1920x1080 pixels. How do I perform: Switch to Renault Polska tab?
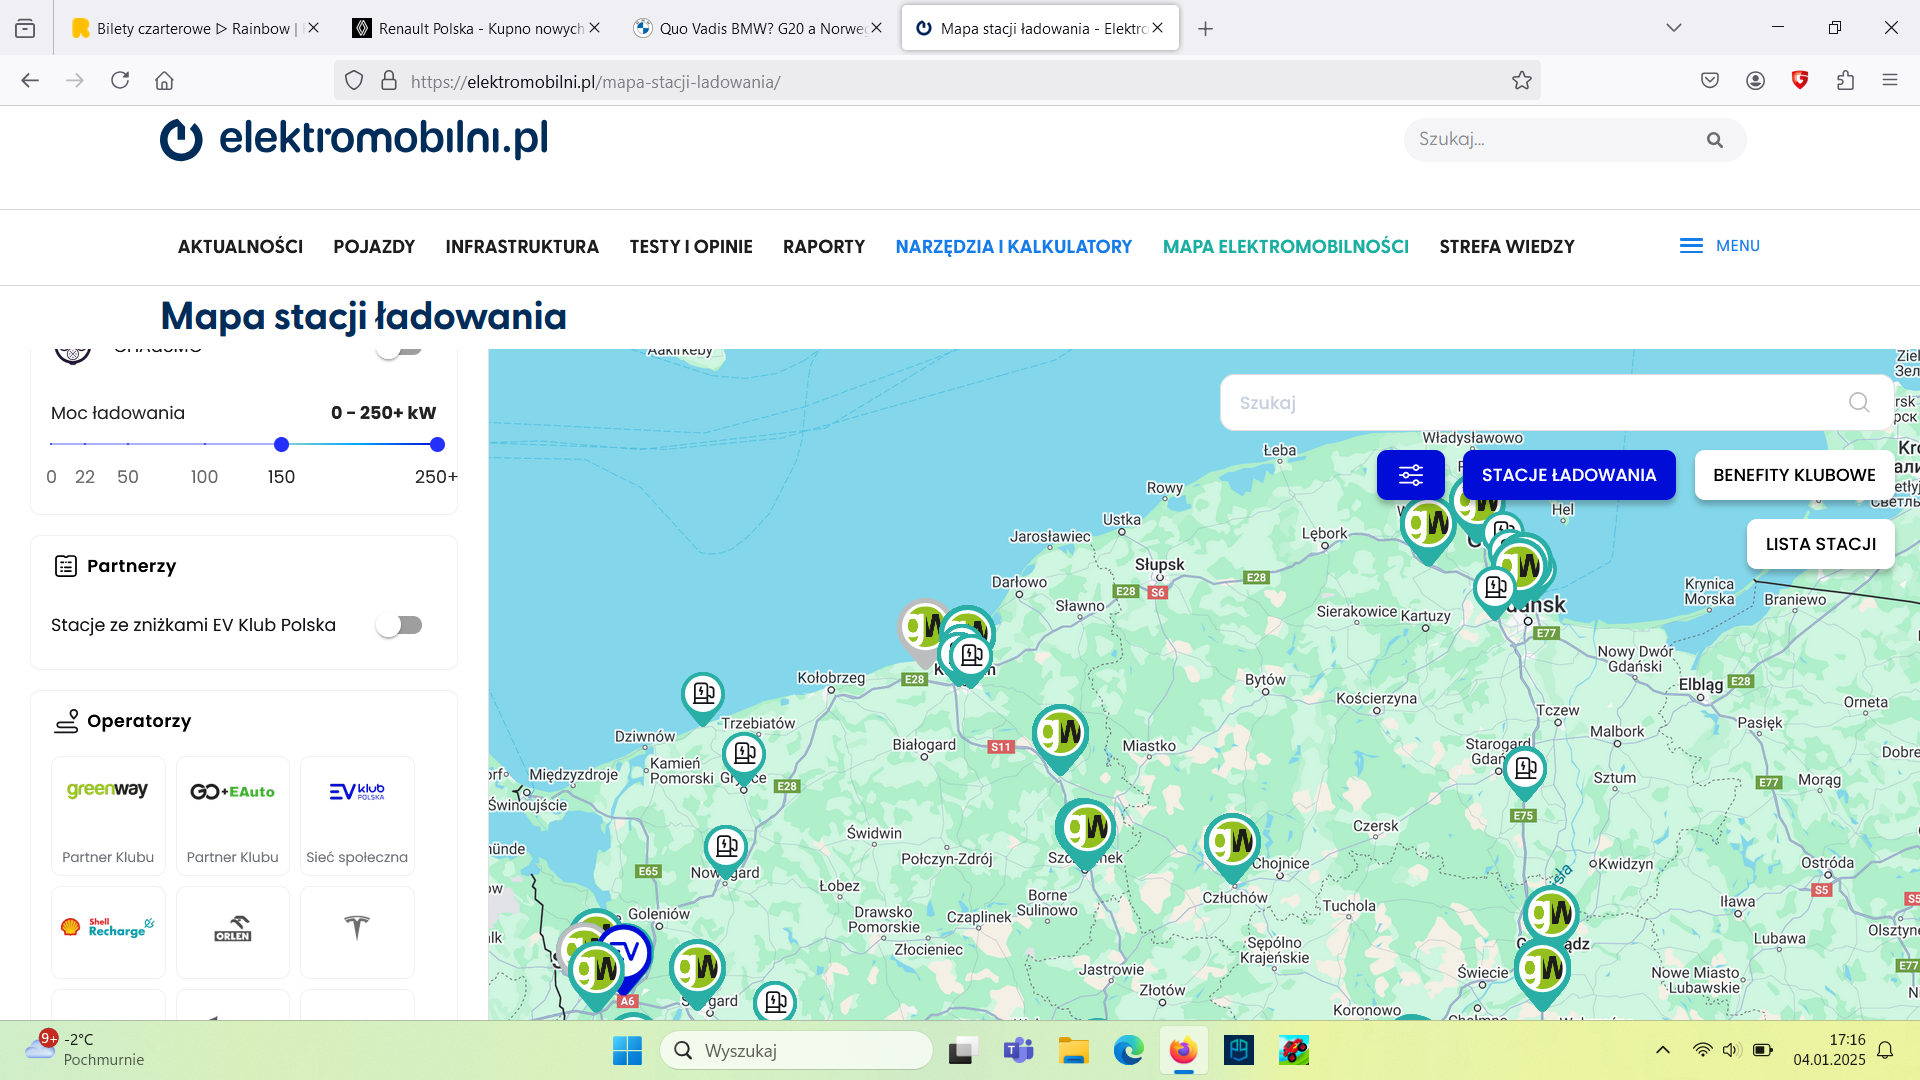pyautogui.click(x=475, y=29)
